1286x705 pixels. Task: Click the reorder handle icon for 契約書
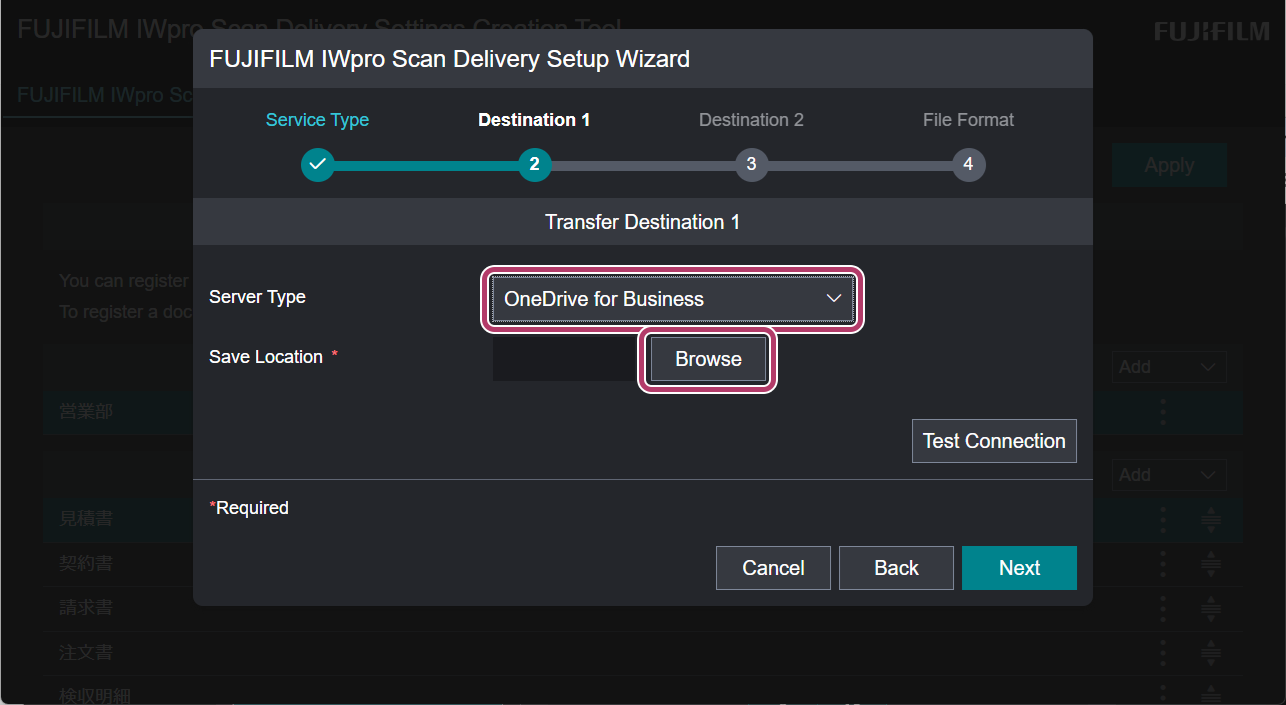point(1211,564)
